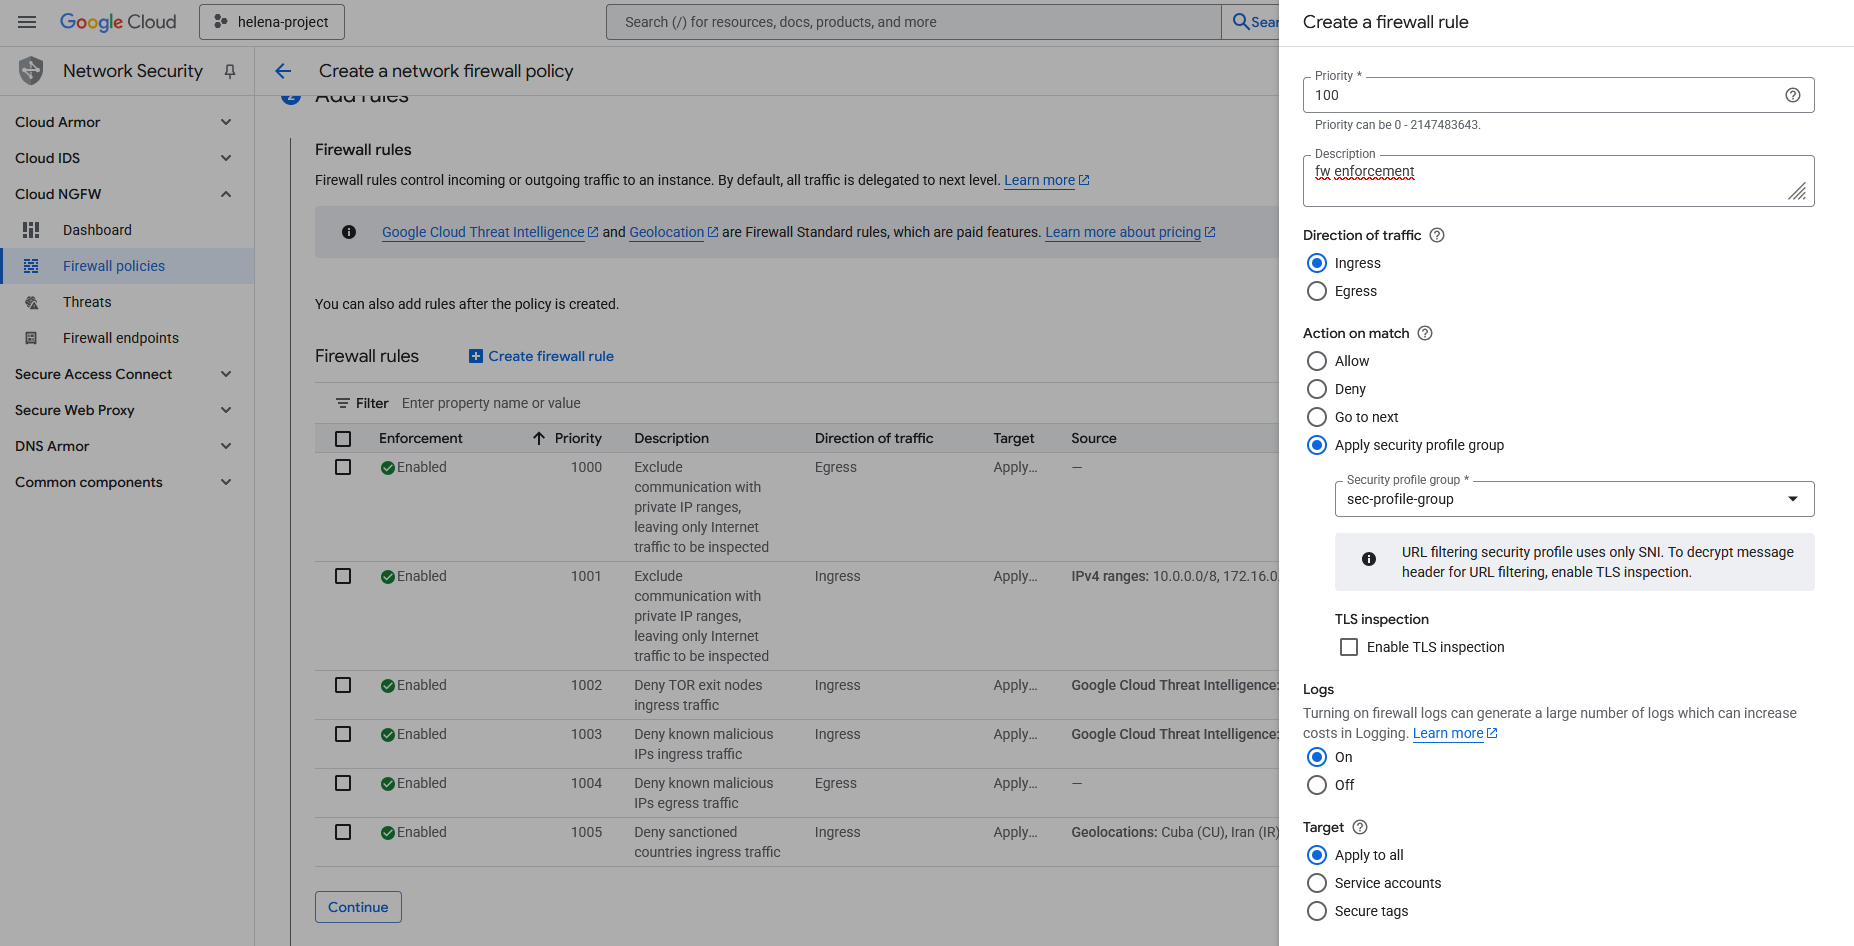This screenshot has width=1854, height=946.
Task: Open Threats in the sidebar
Action: (x=87, y=302)
